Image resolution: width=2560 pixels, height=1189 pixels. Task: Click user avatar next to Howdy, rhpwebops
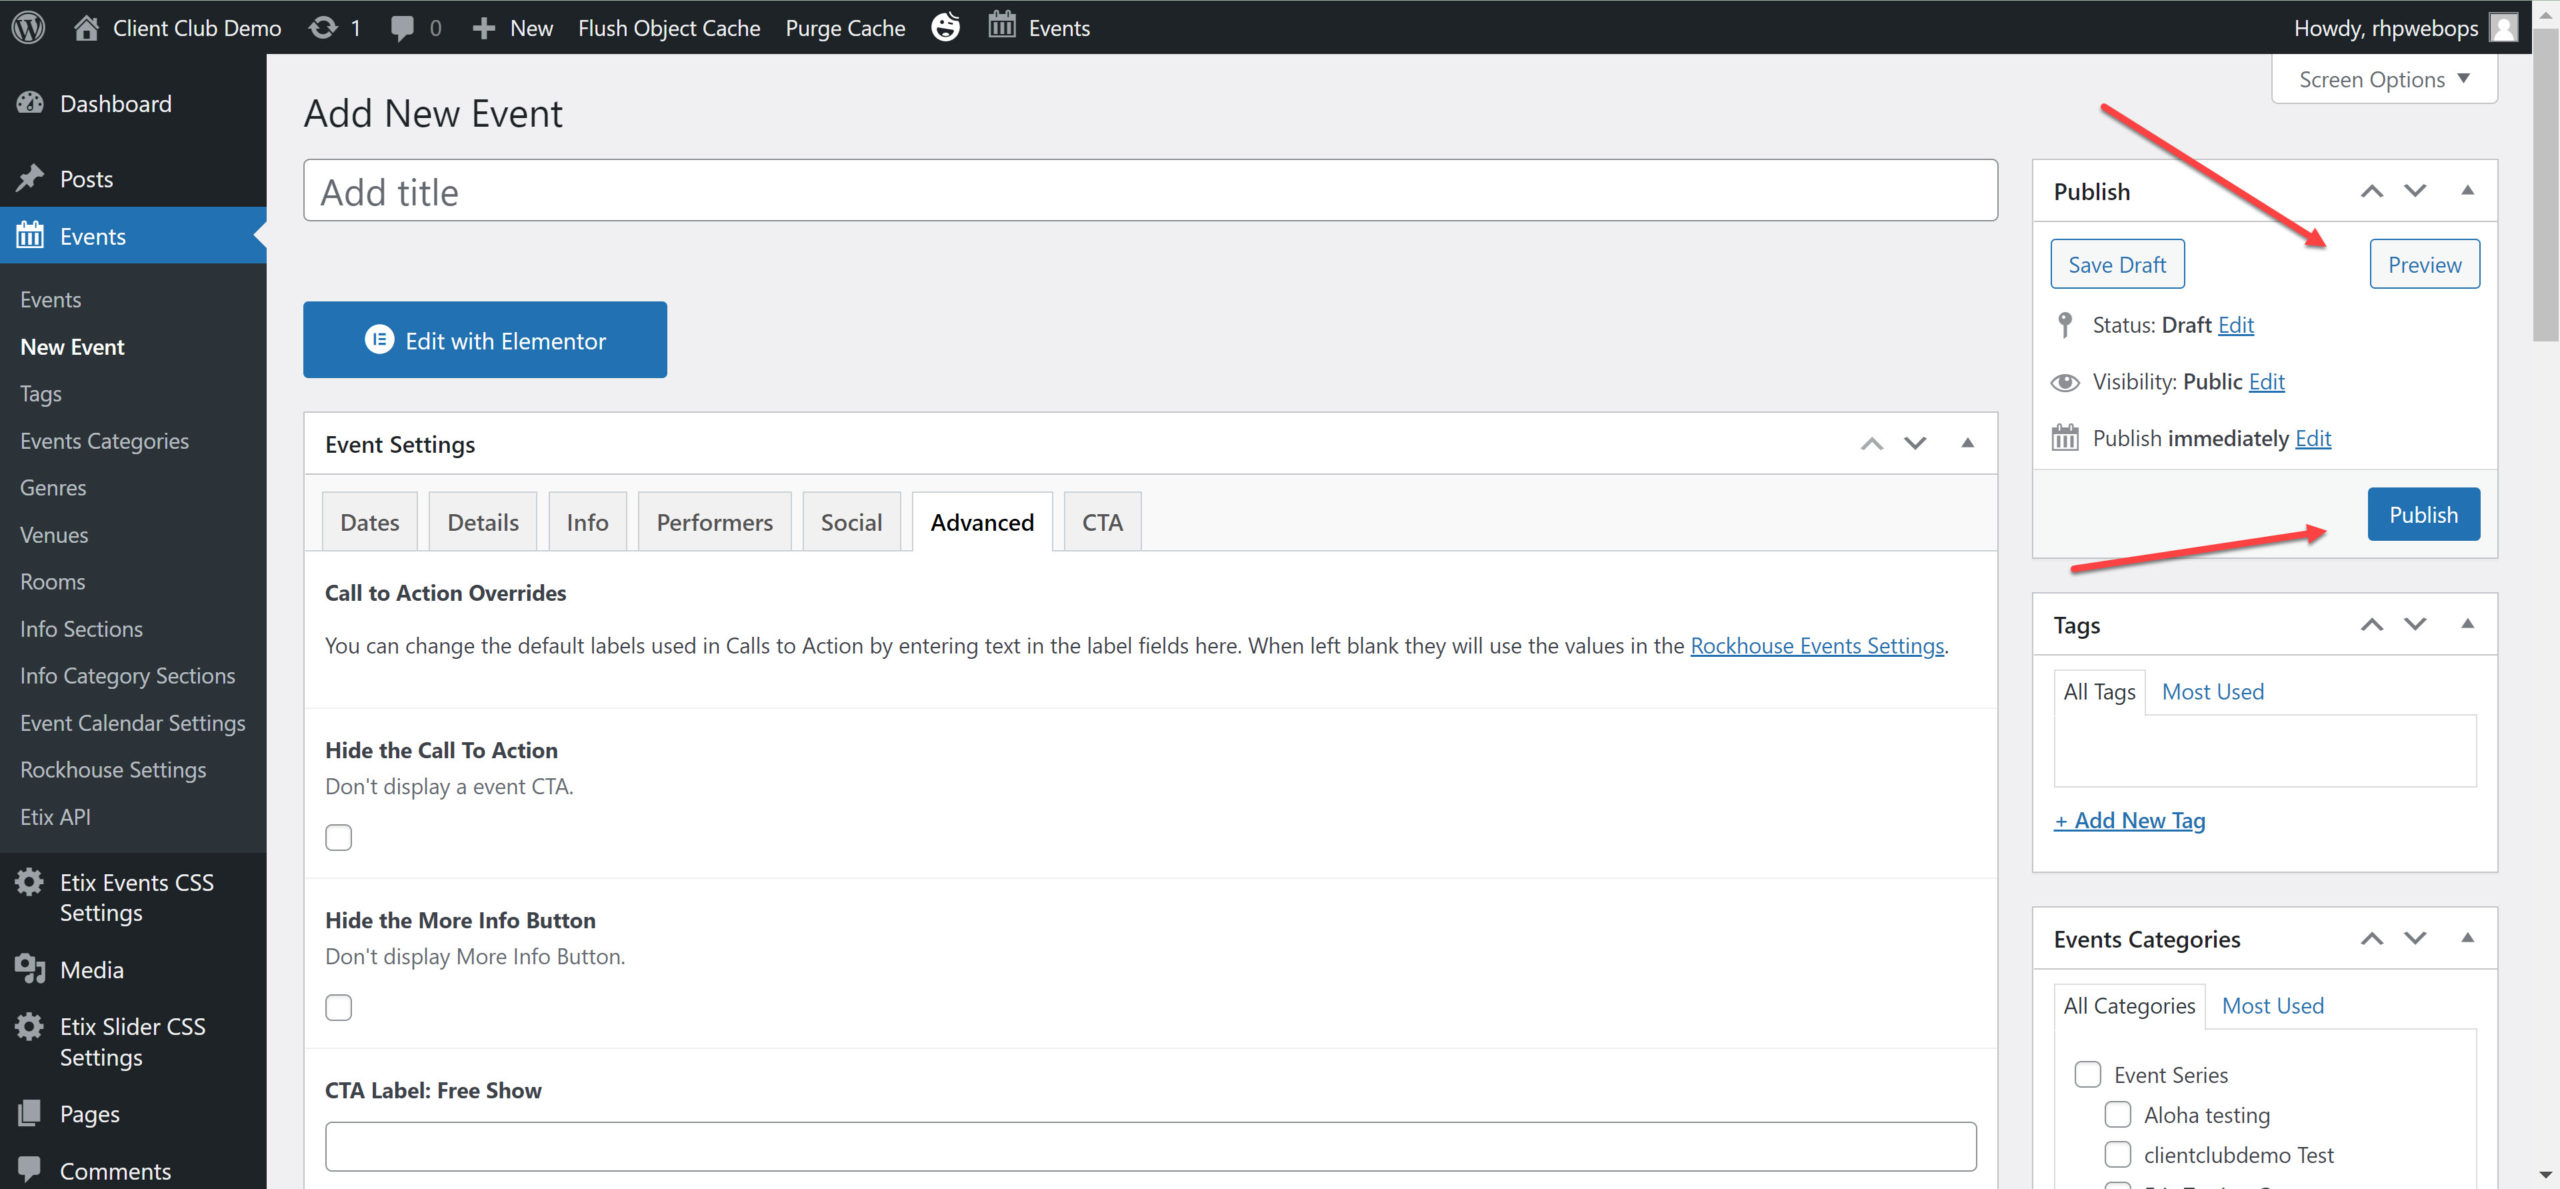tap(2503, 27)
